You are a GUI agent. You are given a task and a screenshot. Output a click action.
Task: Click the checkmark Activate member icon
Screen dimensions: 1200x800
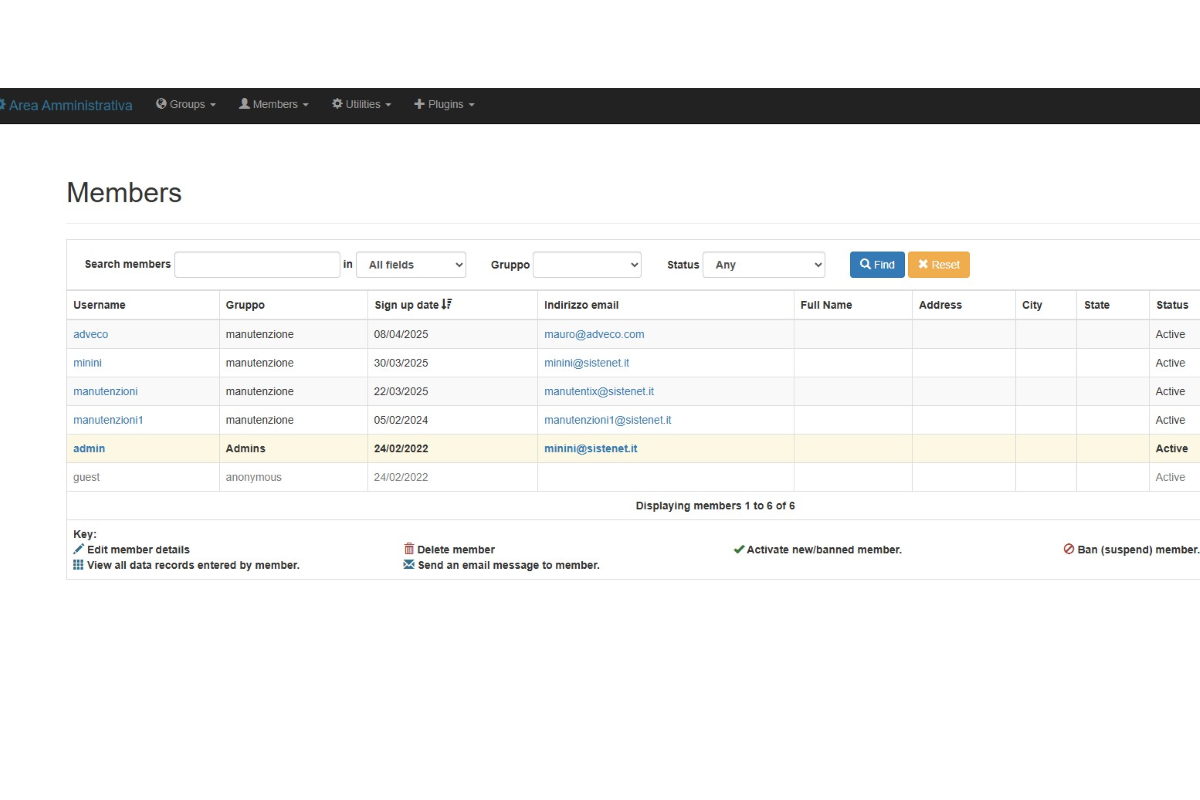tap(739, 549)
